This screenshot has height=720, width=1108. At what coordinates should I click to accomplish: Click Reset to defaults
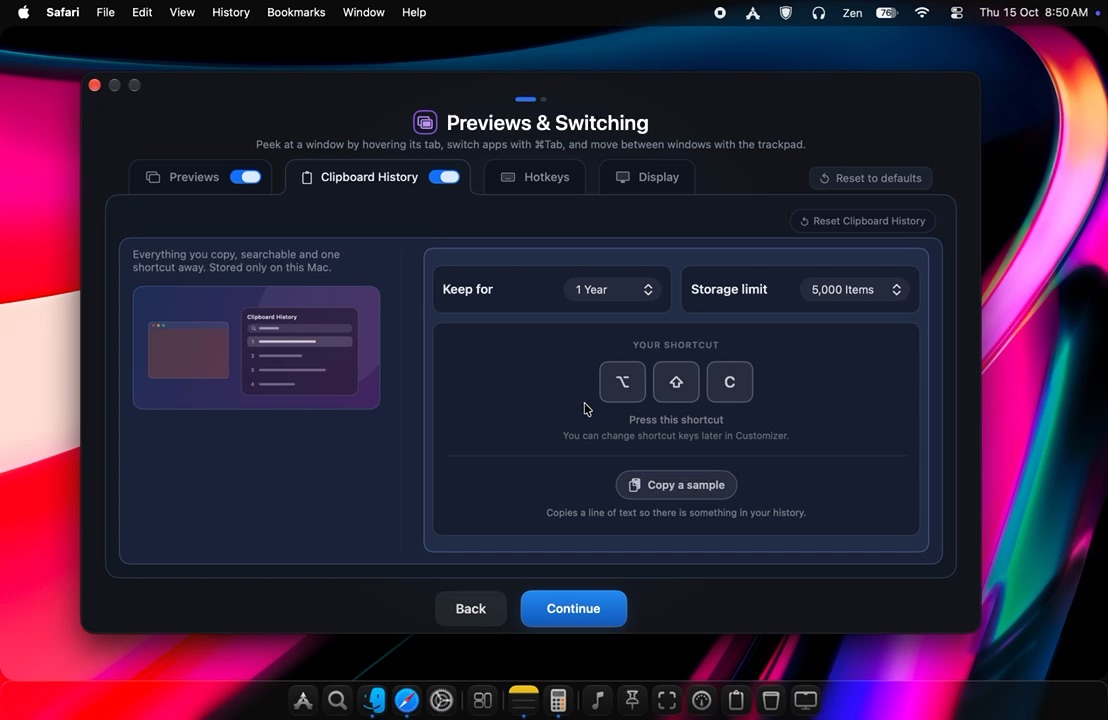pos(871,178)
